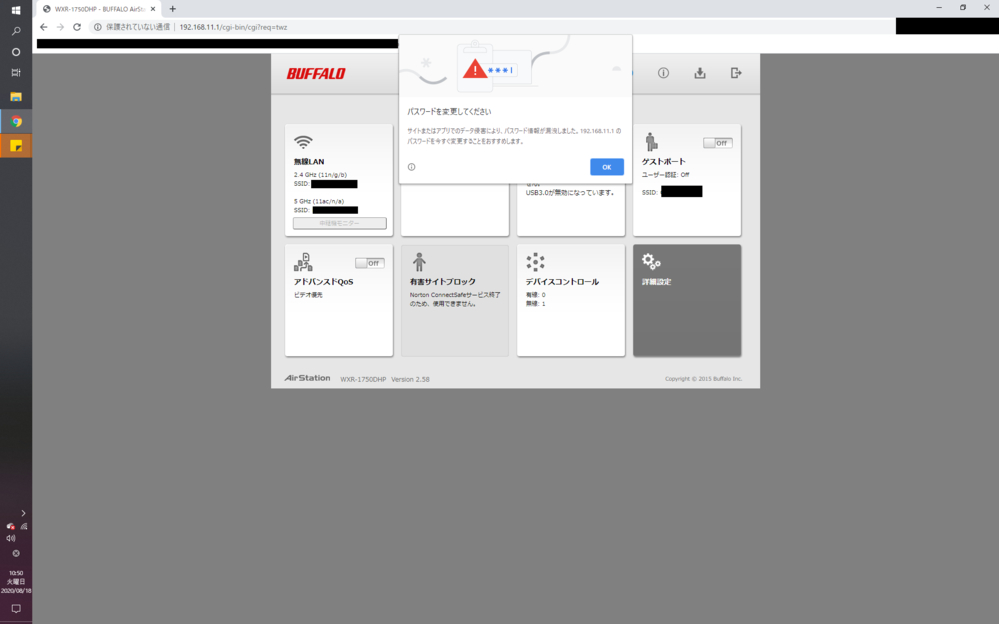999x624 pixels.
Task: Click the パスワードを変更してください dialog title
Action: tap(449, 112)
